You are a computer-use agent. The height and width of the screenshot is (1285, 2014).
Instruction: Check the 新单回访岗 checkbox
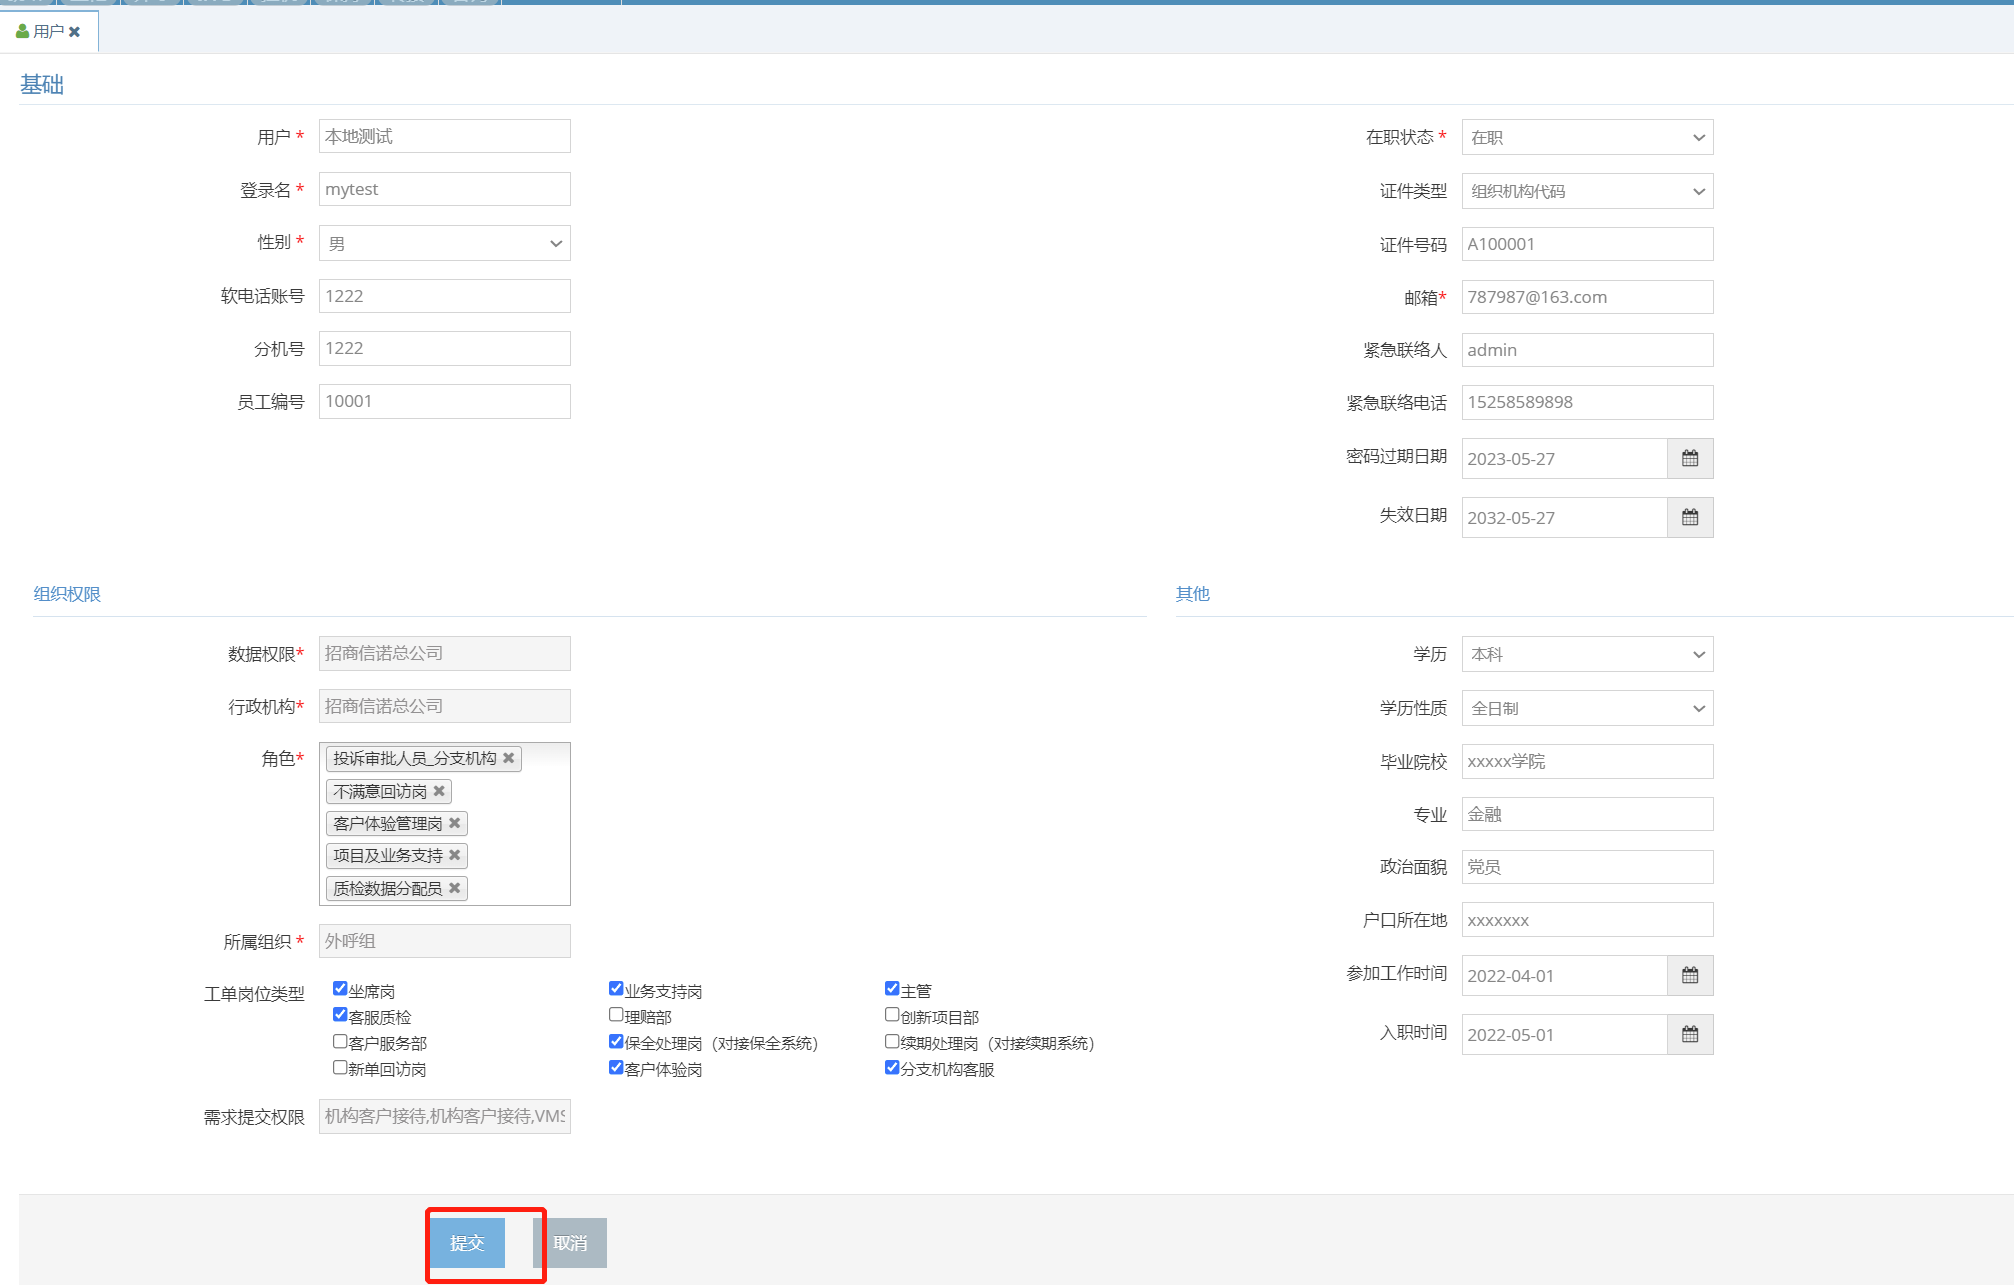340,1067
